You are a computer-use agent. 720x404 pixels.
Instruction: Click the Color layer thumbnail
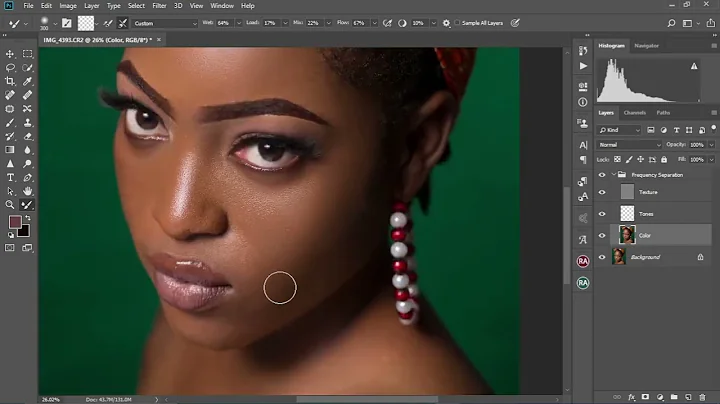tap(627, 235)
